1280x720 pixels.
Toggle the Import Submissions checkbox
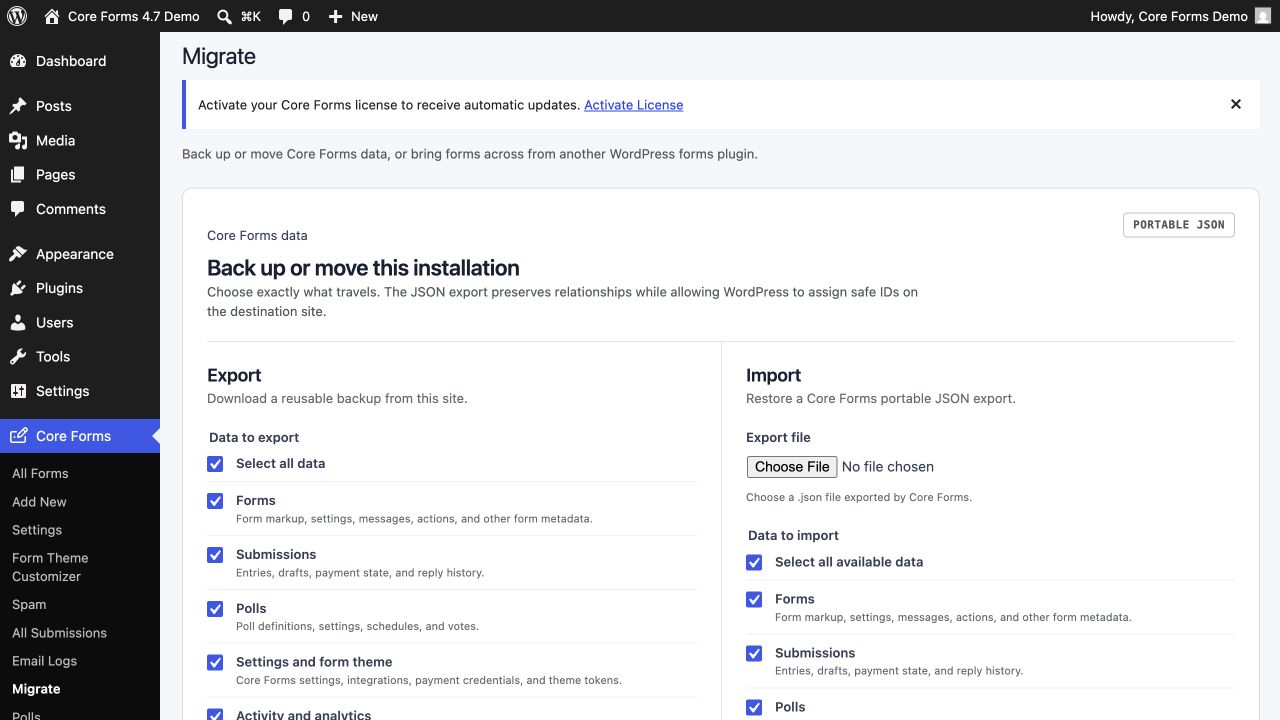tap(754, 654)
